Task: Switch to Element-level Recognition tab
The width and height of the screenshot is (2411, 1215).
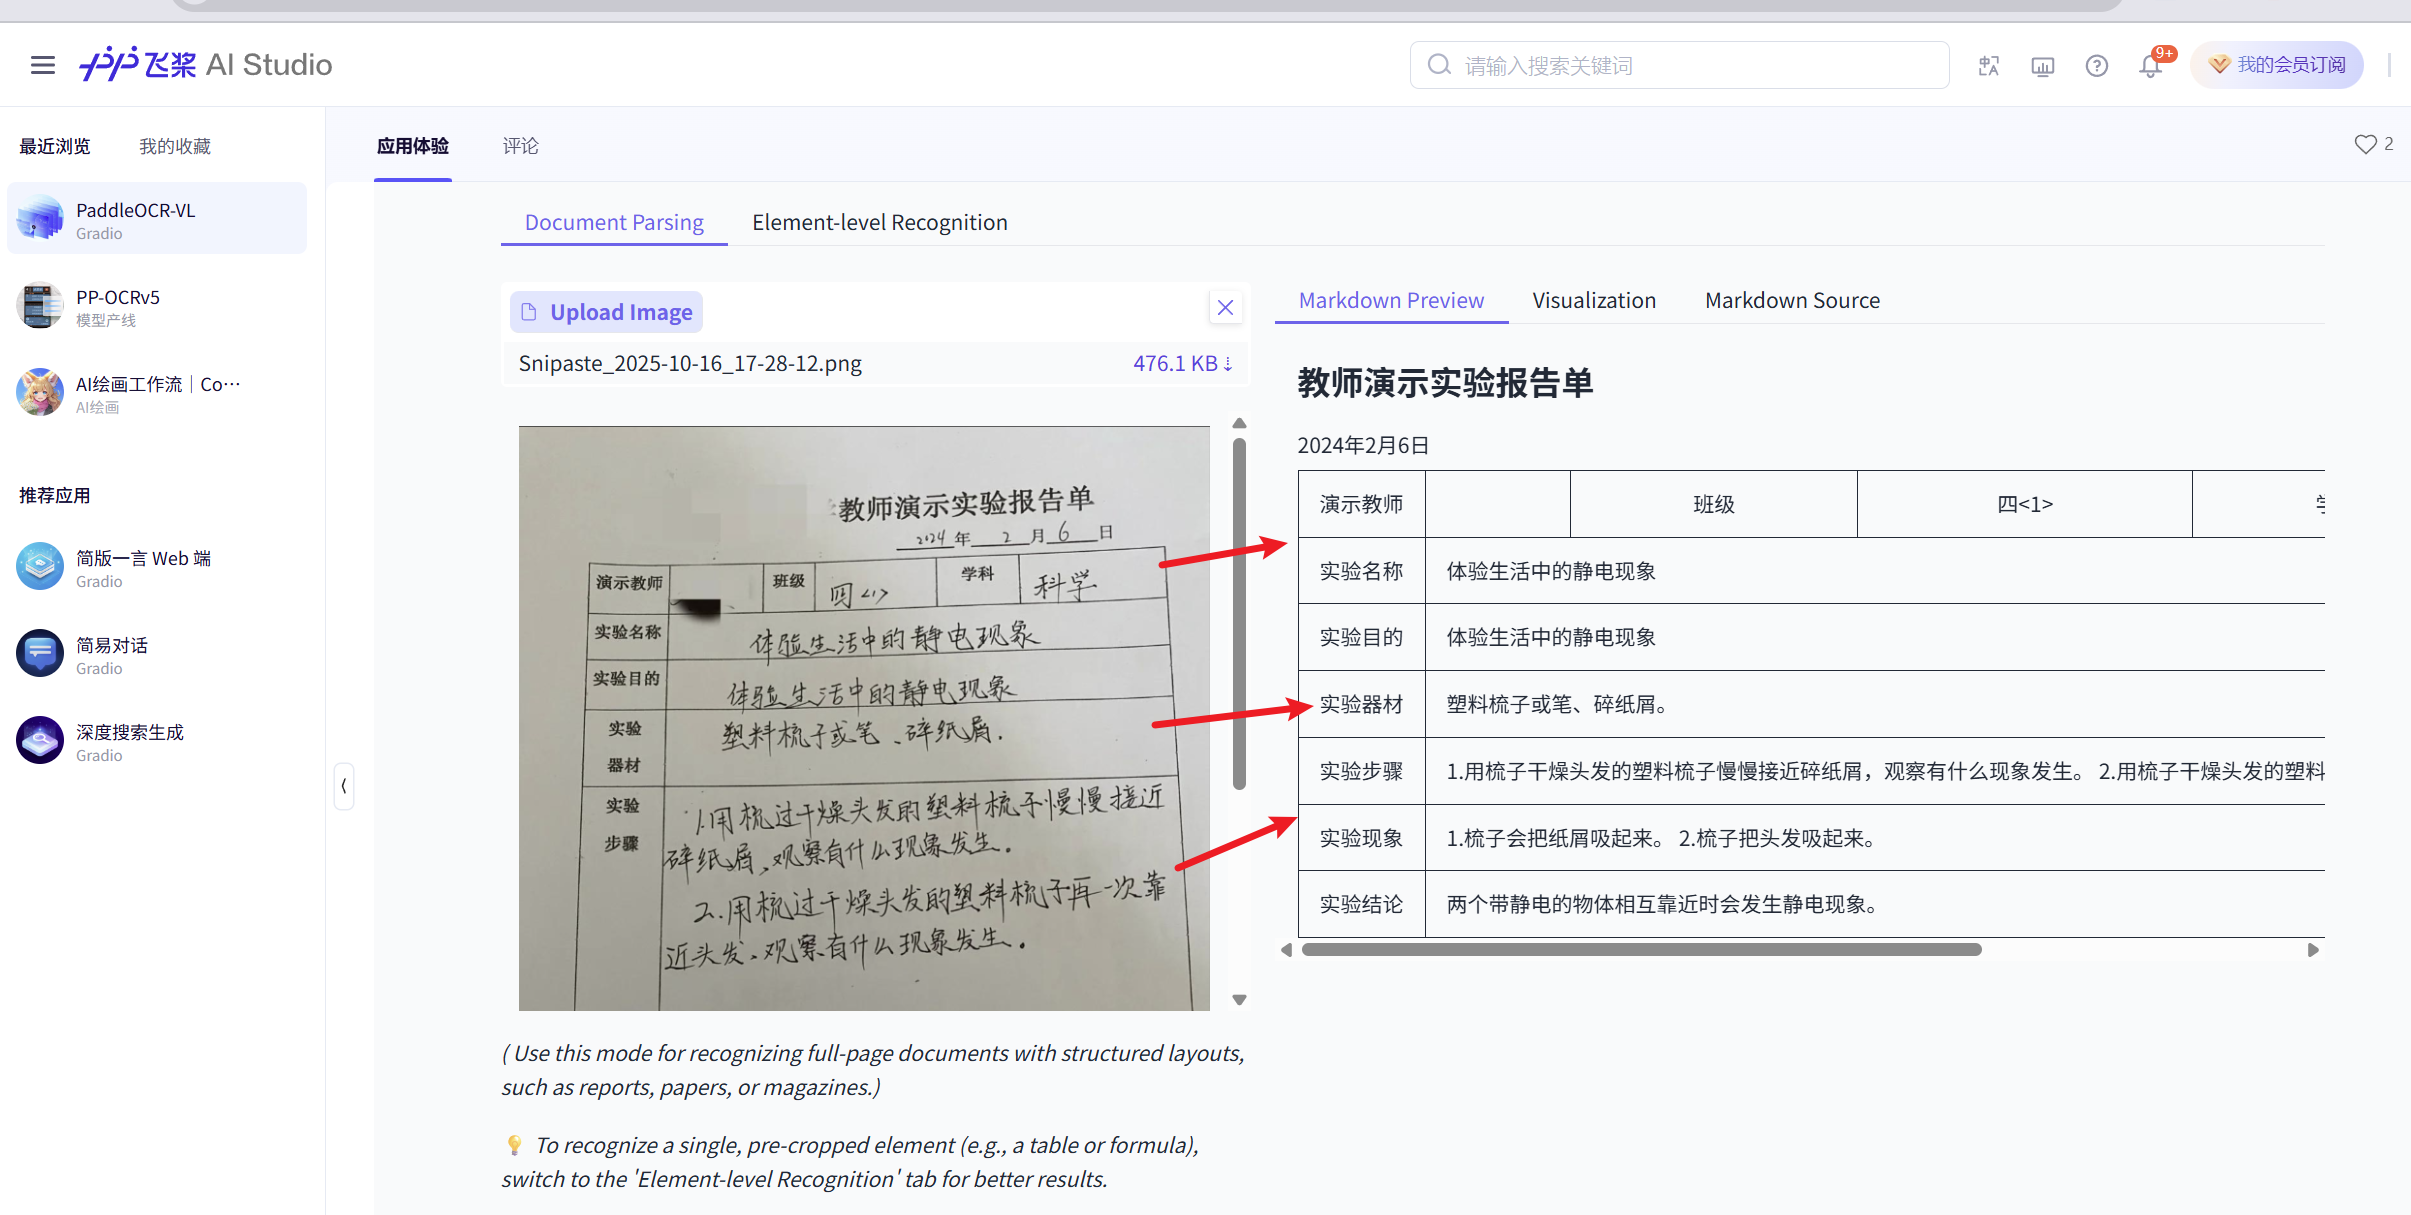Action: point(879,222)
